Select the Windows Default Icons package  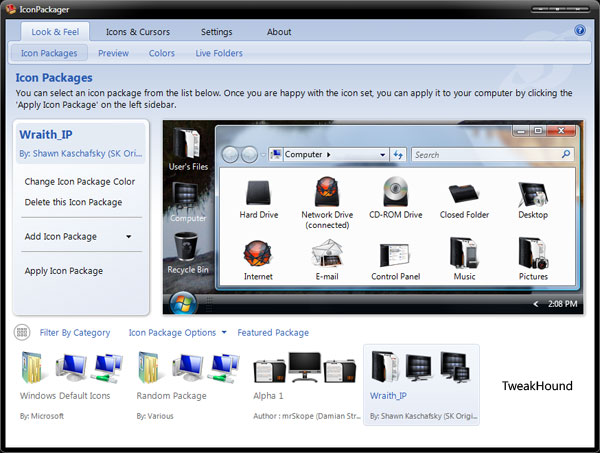(72, 384)
